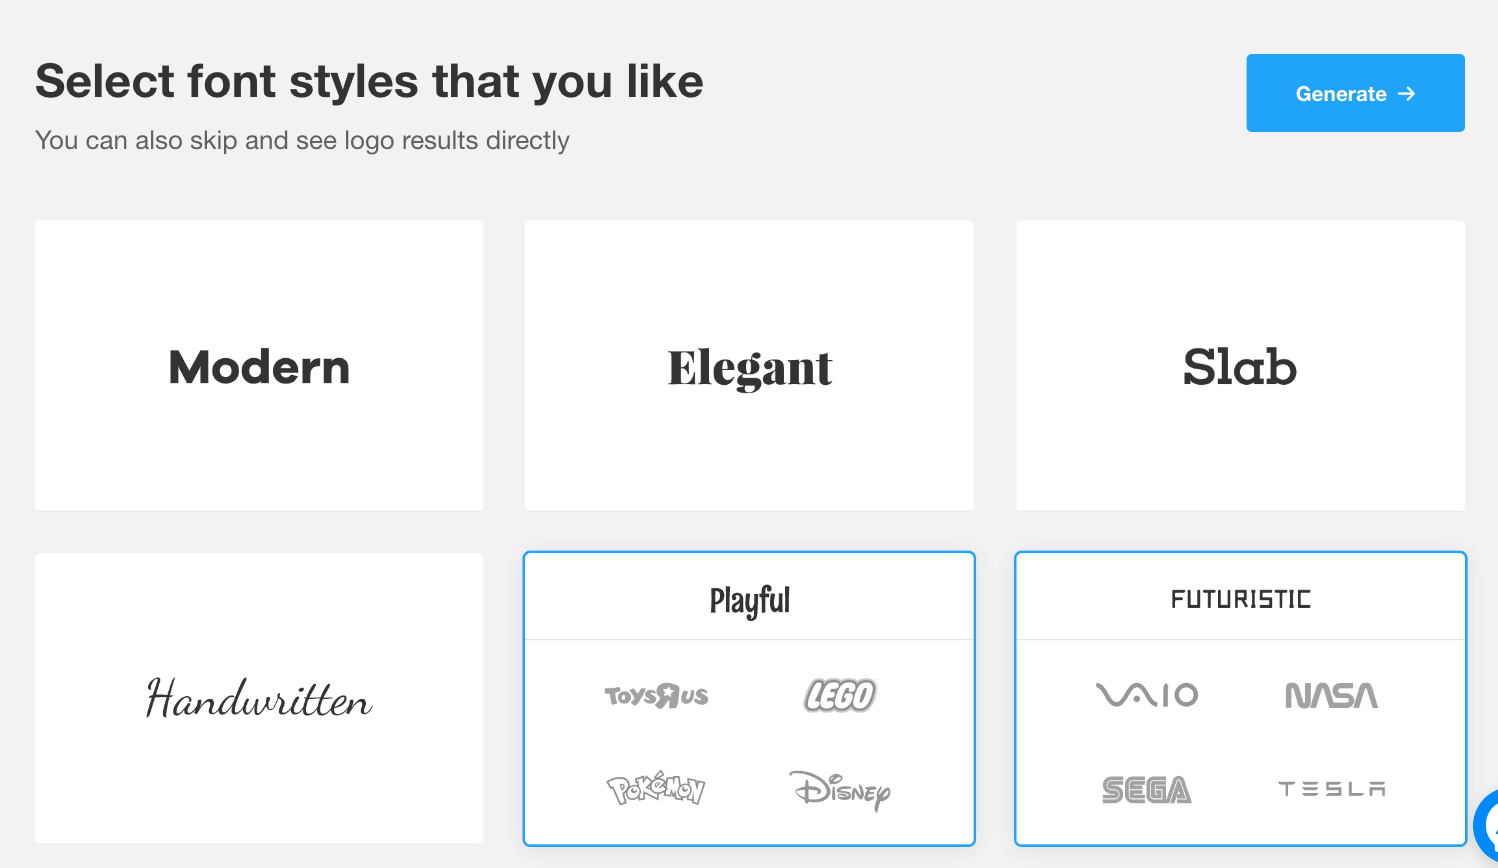
Task: Click the SEGA logo sample
Action: [1147, 790]
